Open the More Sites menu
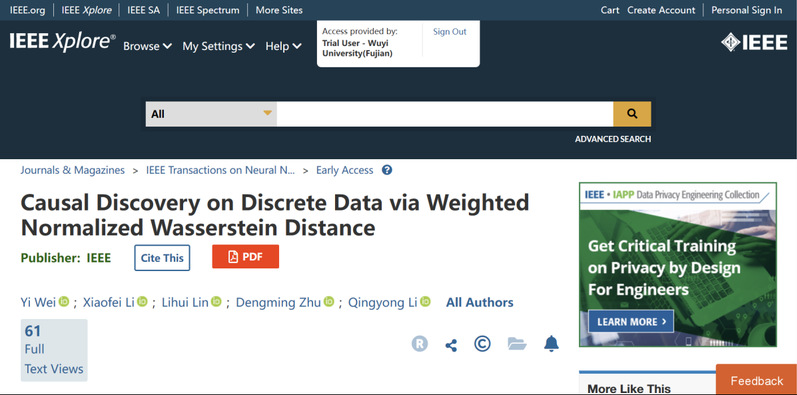Screen dimensions: 797x395 (x=279, y=10)
